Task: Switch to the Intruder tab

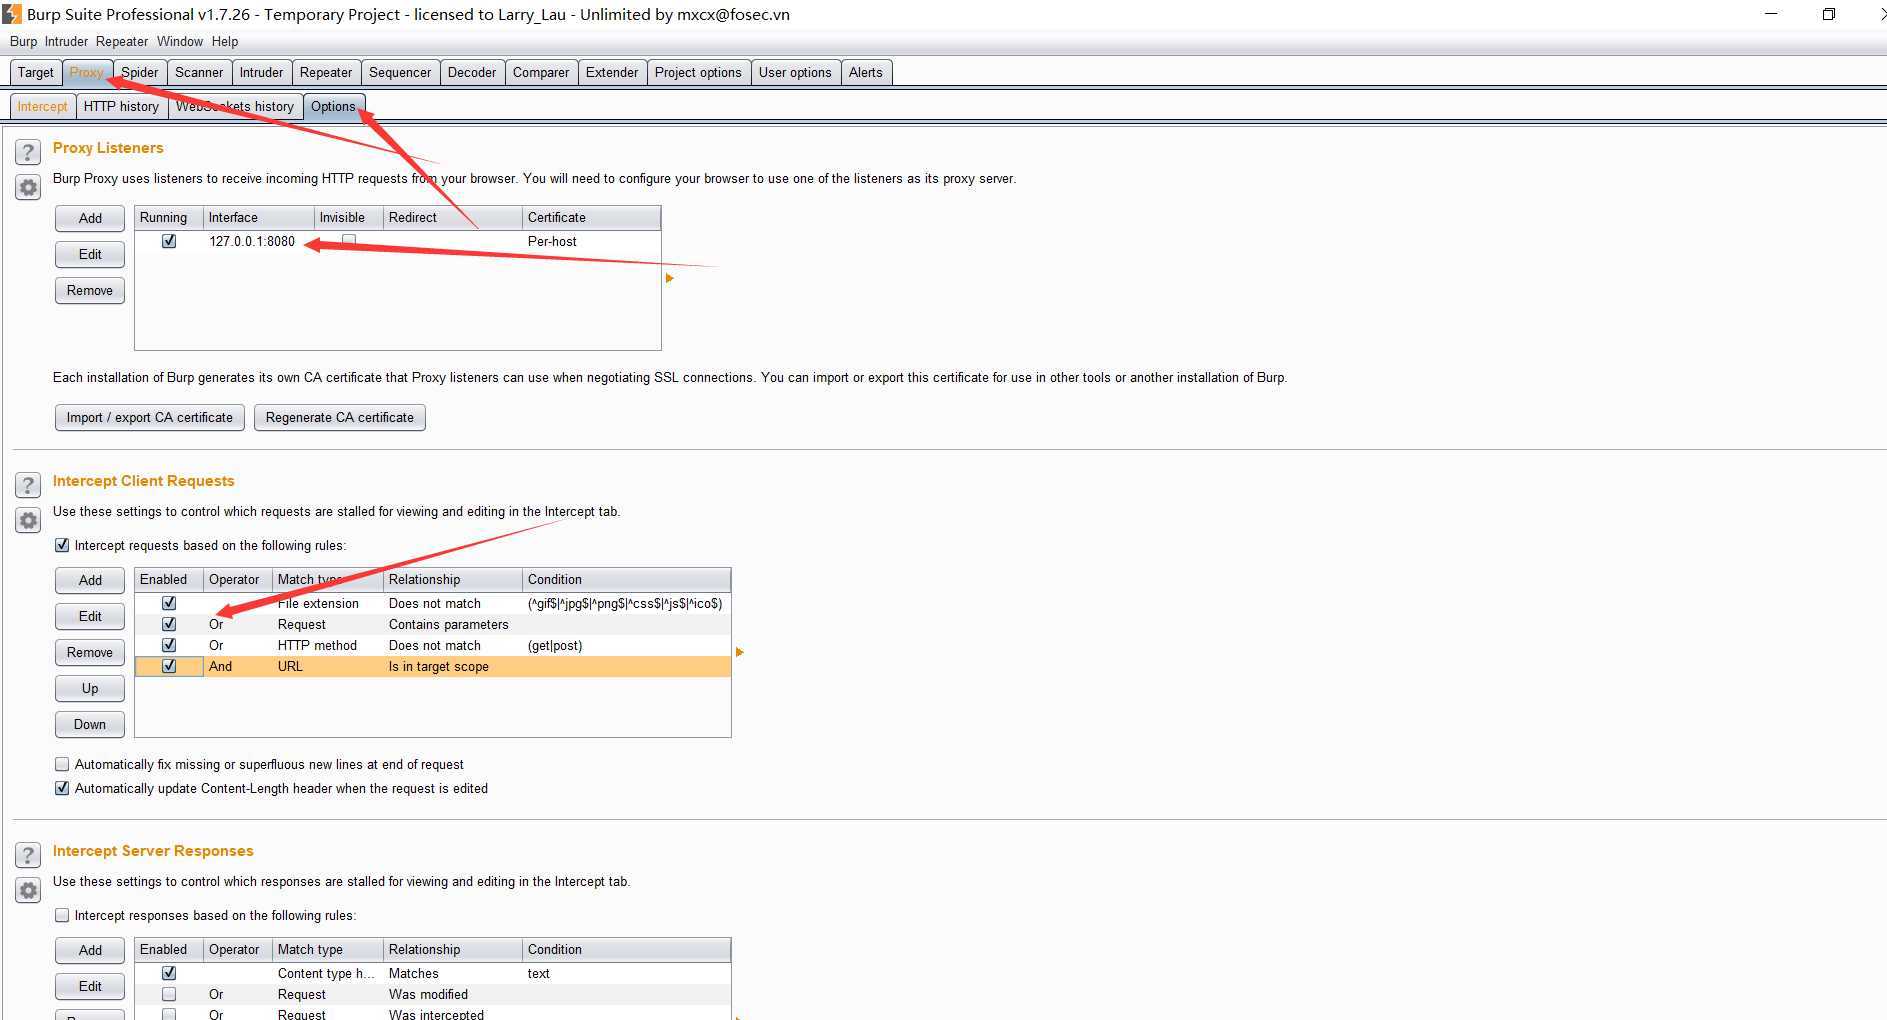Action: pyautogui.click(x=261, y=72)
